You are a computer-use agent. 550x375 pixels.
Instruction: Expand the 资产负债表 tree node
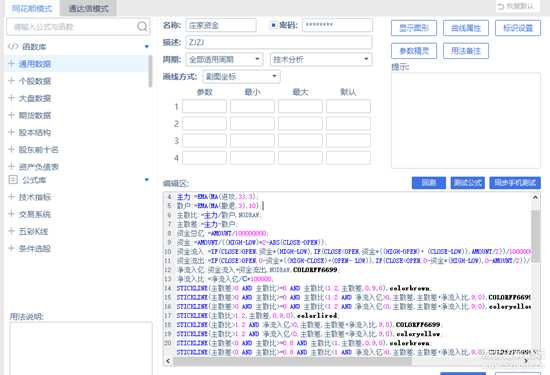(x=11, y=166)
